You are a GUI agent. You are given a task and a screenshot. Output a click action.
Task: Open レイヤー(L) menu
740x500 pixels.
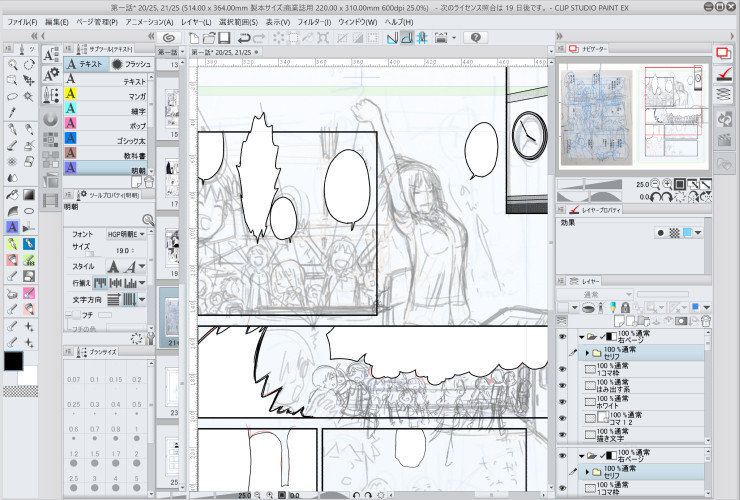[196, 22]
